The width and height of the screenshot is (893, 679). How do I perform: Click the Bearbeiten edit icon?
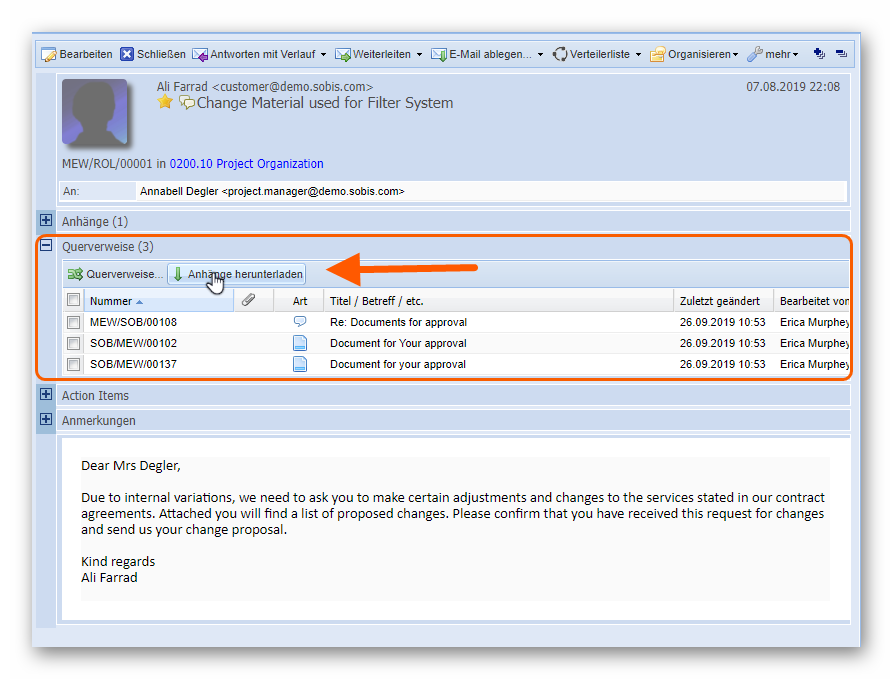click(x=49, y=54)
